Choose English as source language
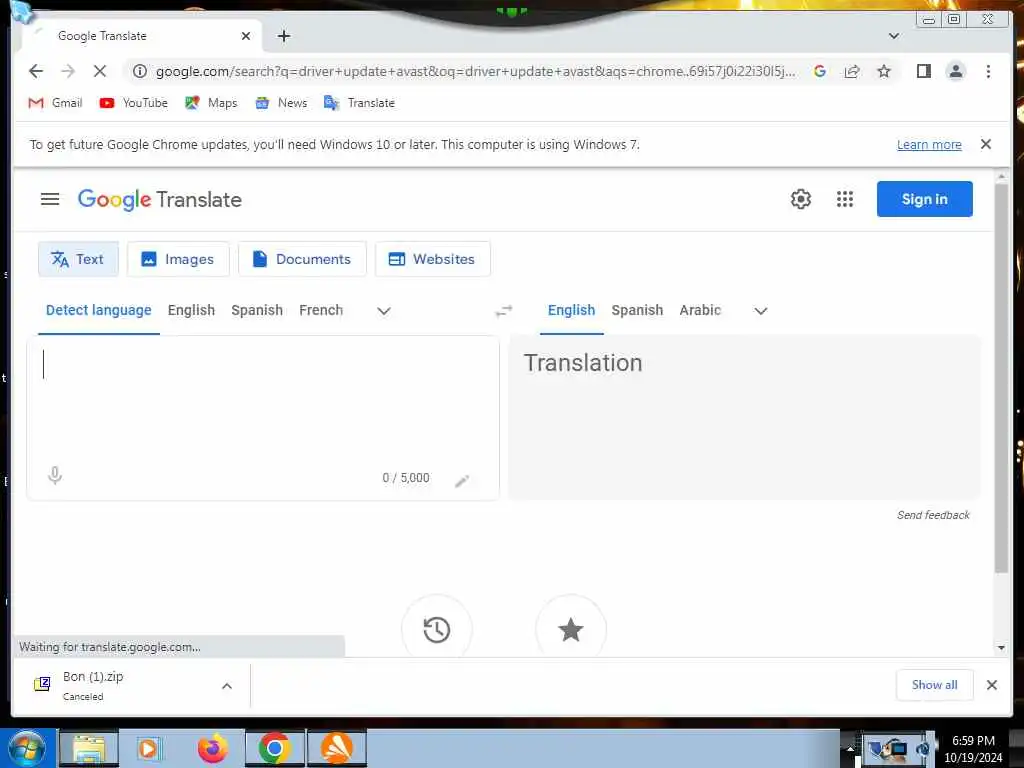This screenshot has height=768, width=1024. (191, 310)
